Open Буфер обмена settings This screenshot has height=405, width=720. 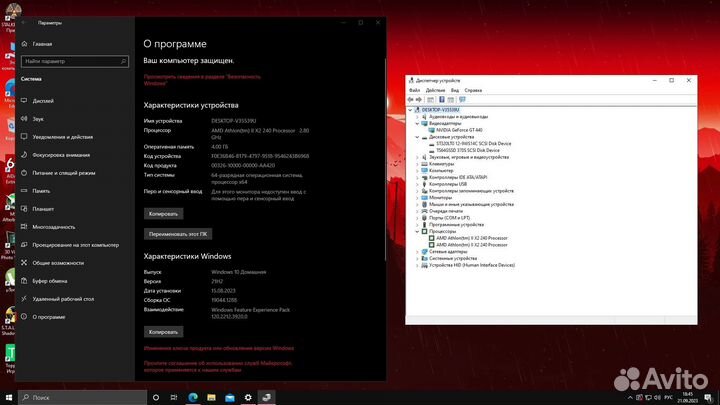(50, 281)
